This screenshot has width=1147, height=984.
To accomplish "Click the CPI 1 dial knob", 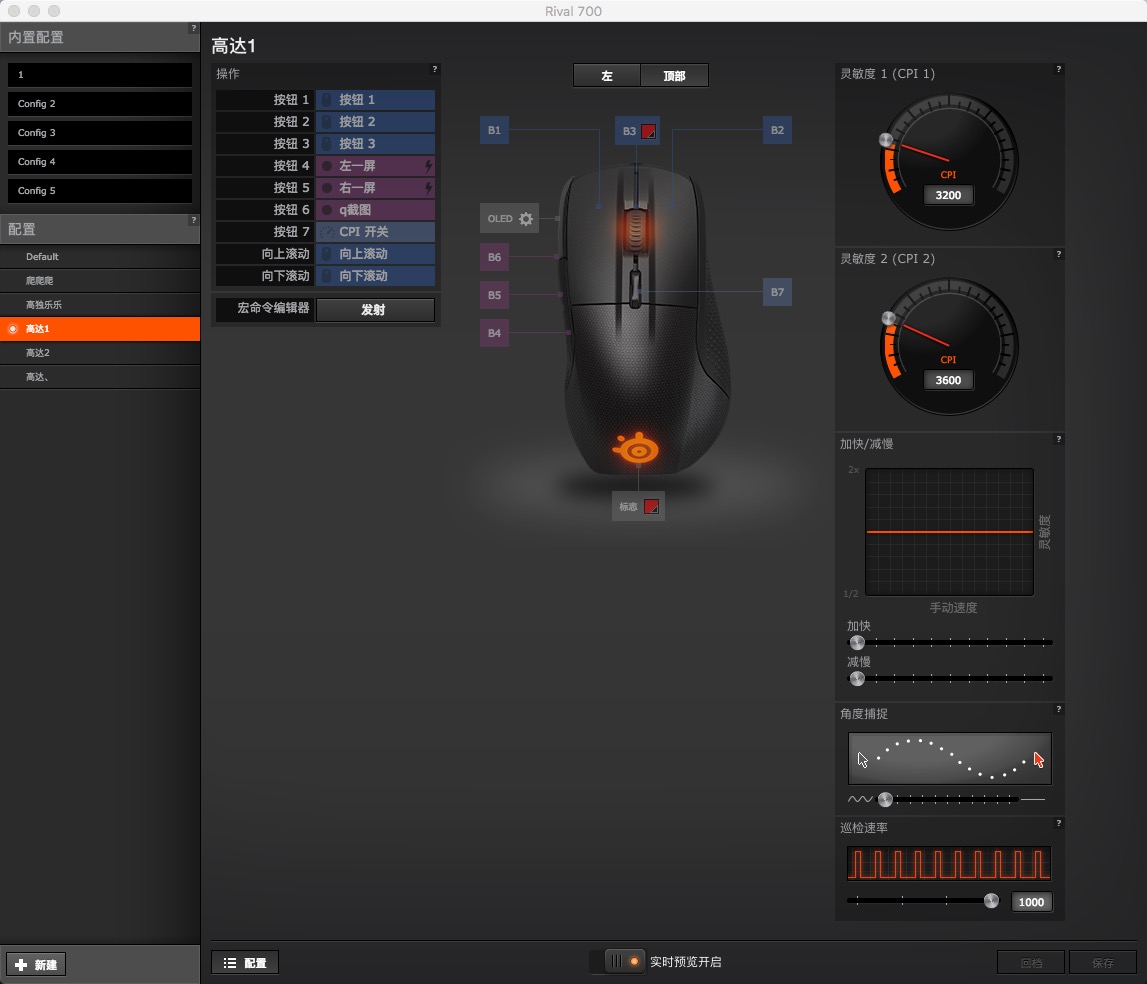I will coord(886,140).
